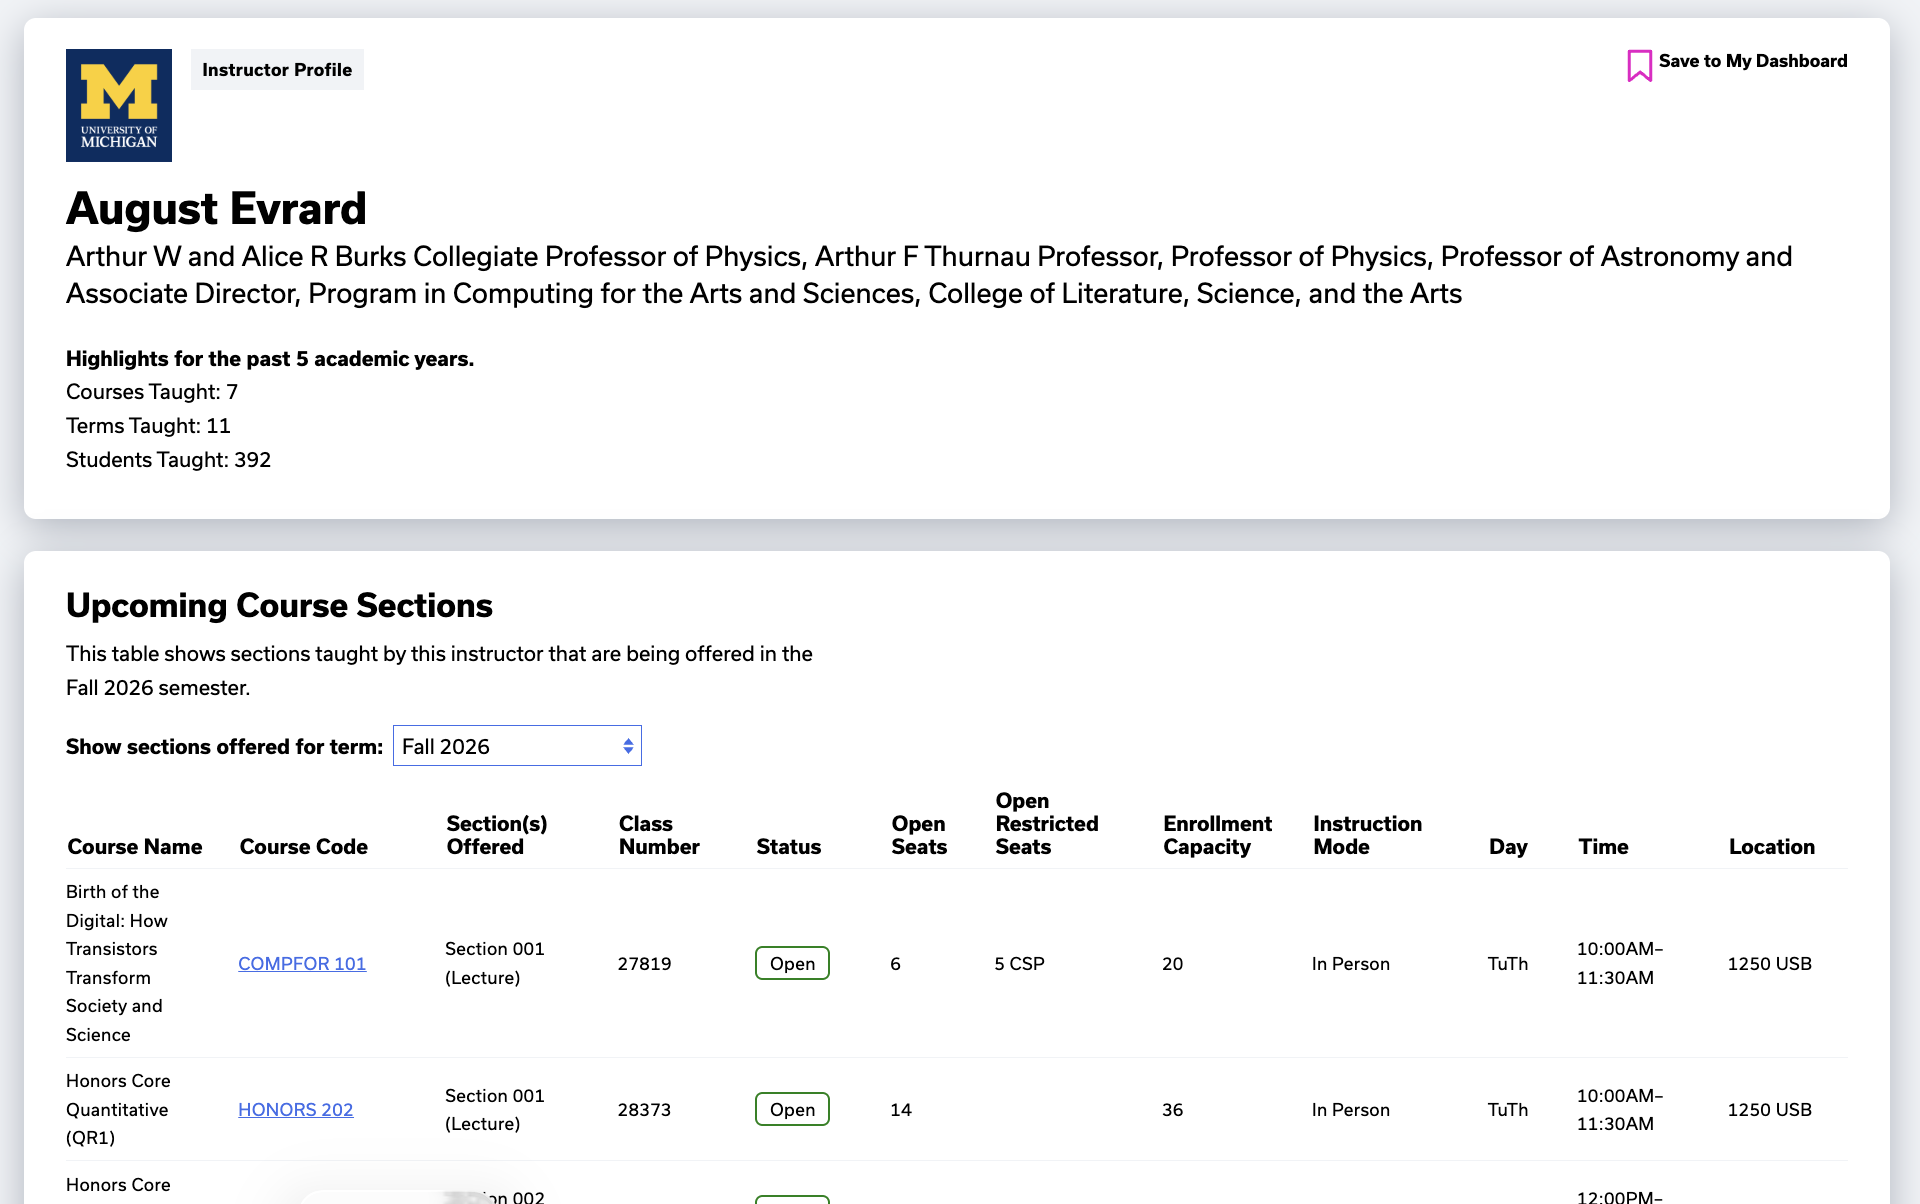The width and height of the screenshot is (1920, 1204).
Task: Click the Status column header
Action: [789, 847]
